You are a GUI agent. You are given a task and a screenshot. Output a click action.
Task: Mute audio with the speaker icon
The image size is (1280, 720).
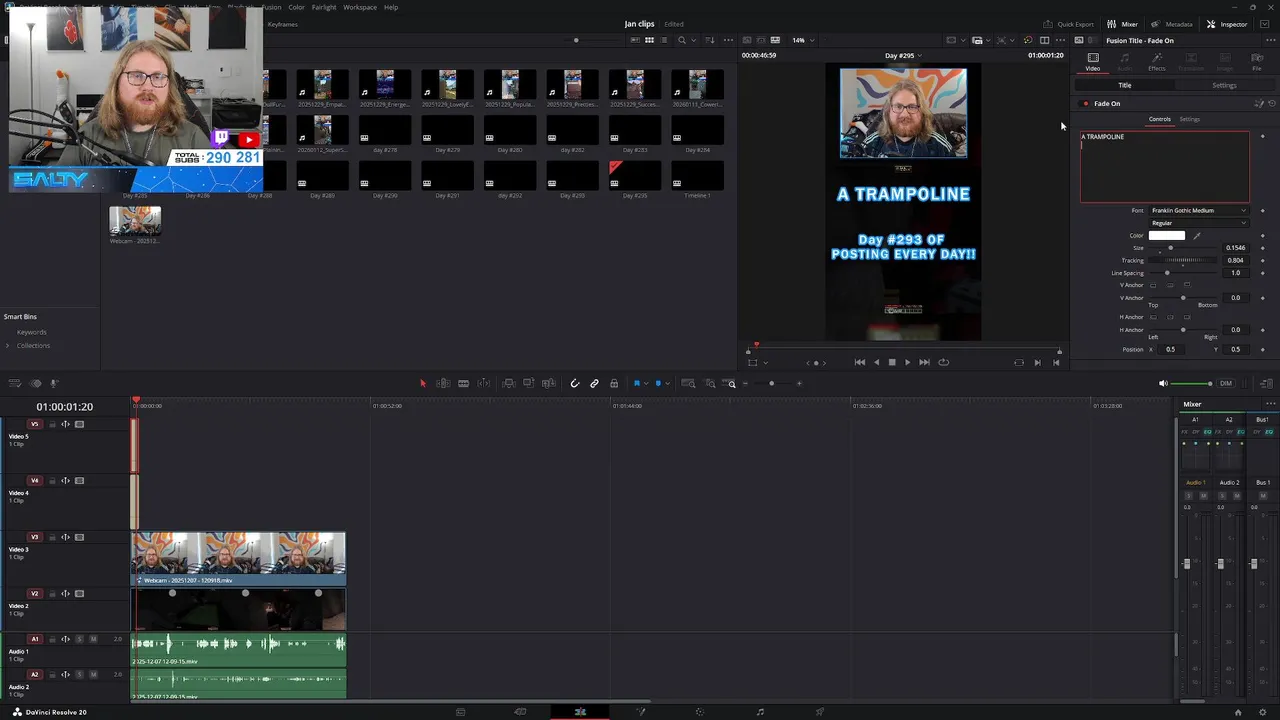point(1163,383)
